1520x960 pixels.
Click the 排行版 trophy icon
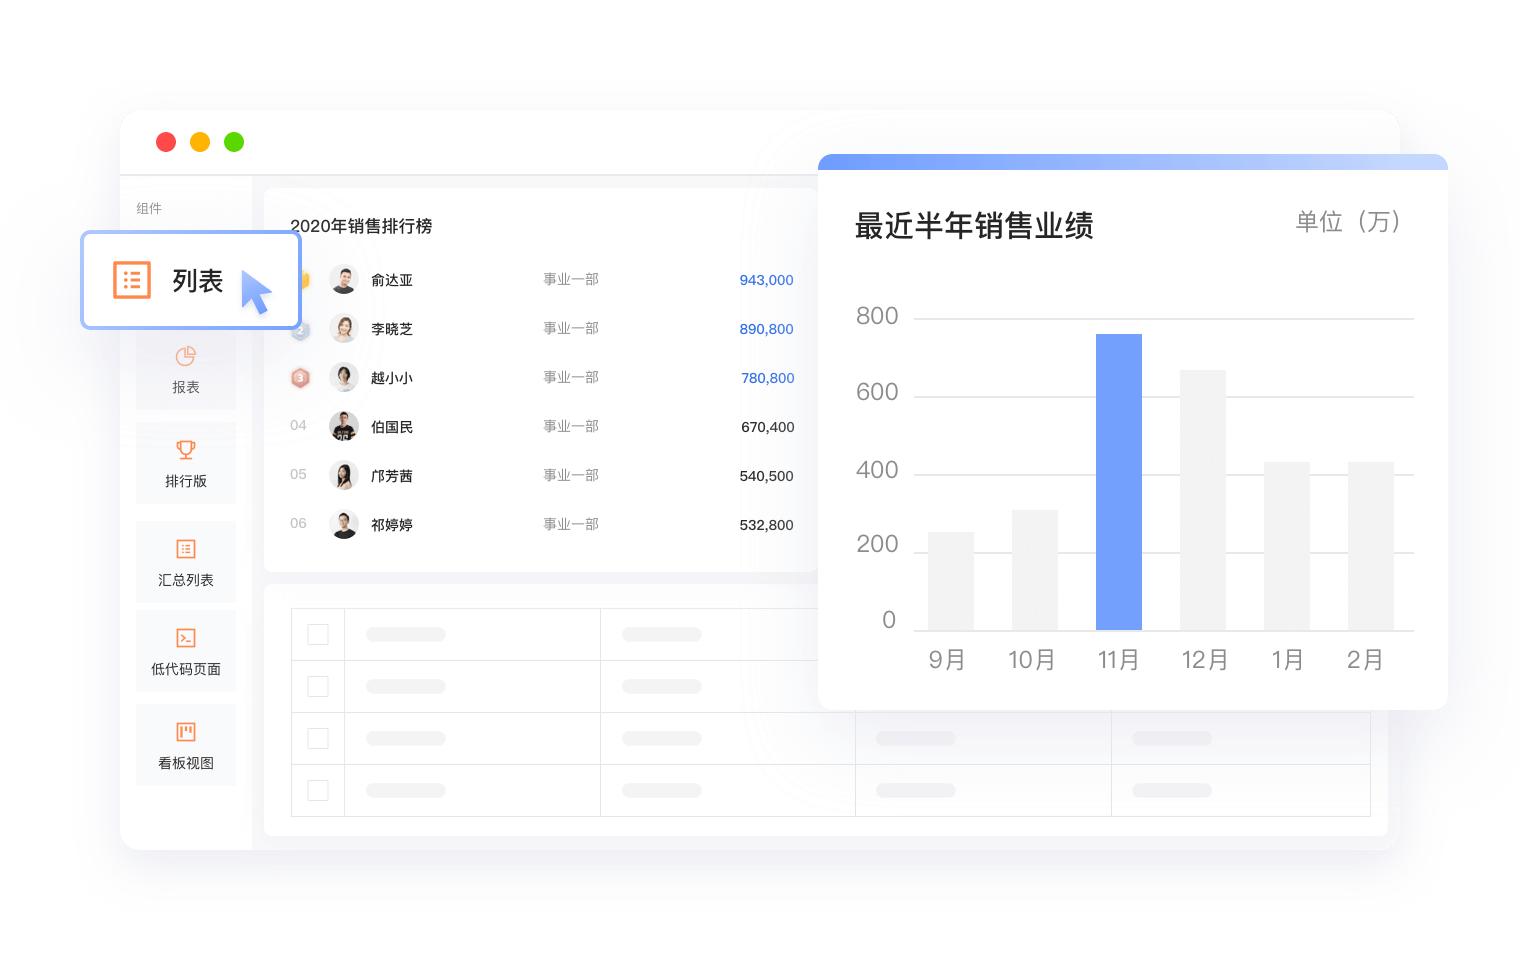(x=186, y=450)
